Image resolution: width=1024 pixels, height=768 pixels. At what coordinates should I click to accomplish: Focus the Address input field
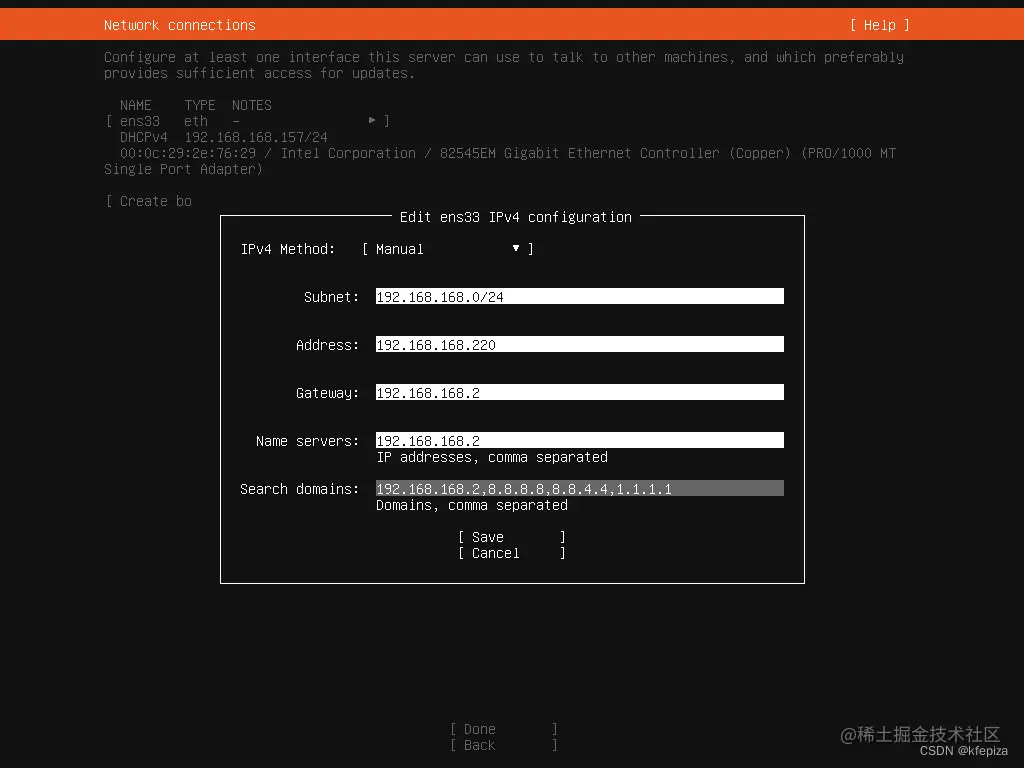pyautogui.click(x=579, y=345)
